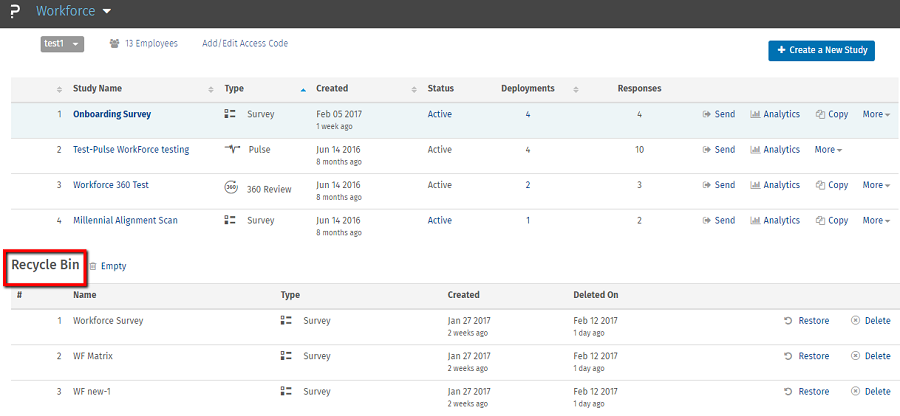The image size is (900, 416).
Task: Open the Onboarding Survey study link
Action: 112,115
